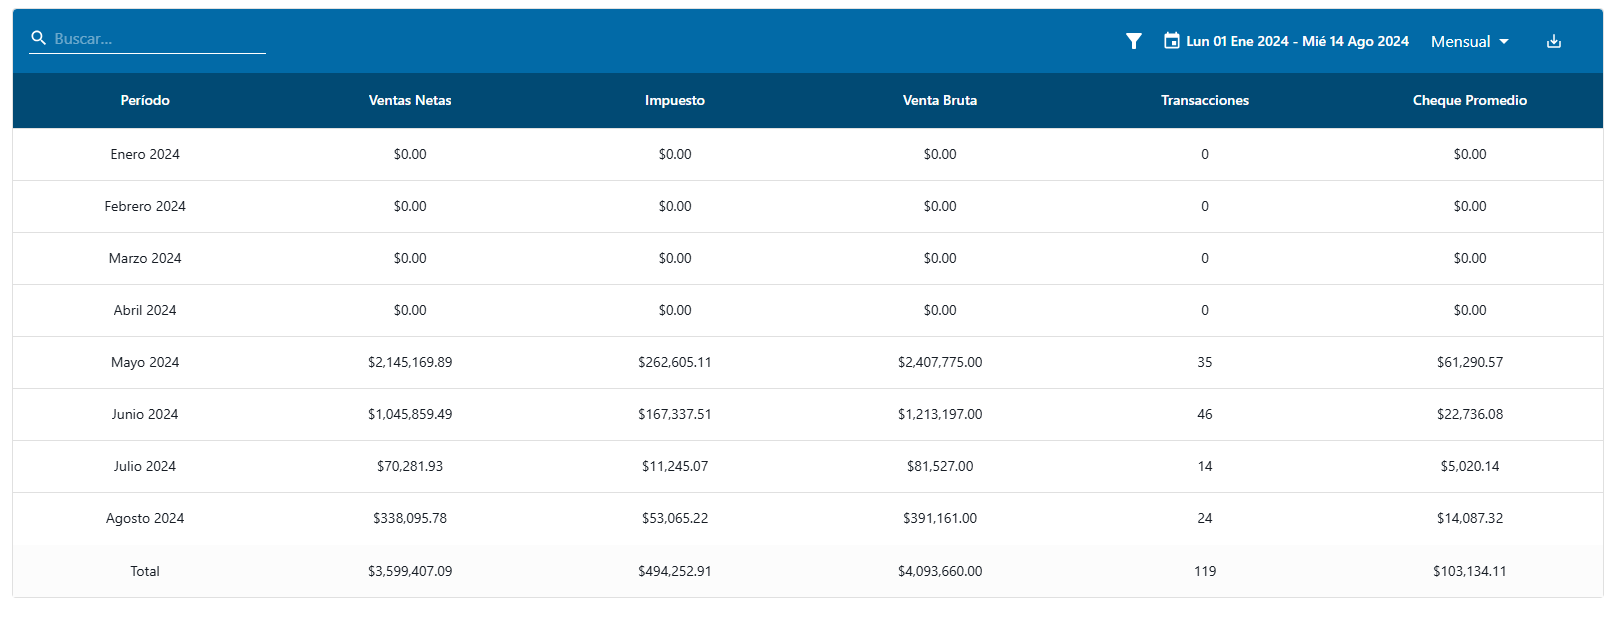Expand the Mensual period dropdown
This screenshot has height=617, width=1614.
(1469, 41)
